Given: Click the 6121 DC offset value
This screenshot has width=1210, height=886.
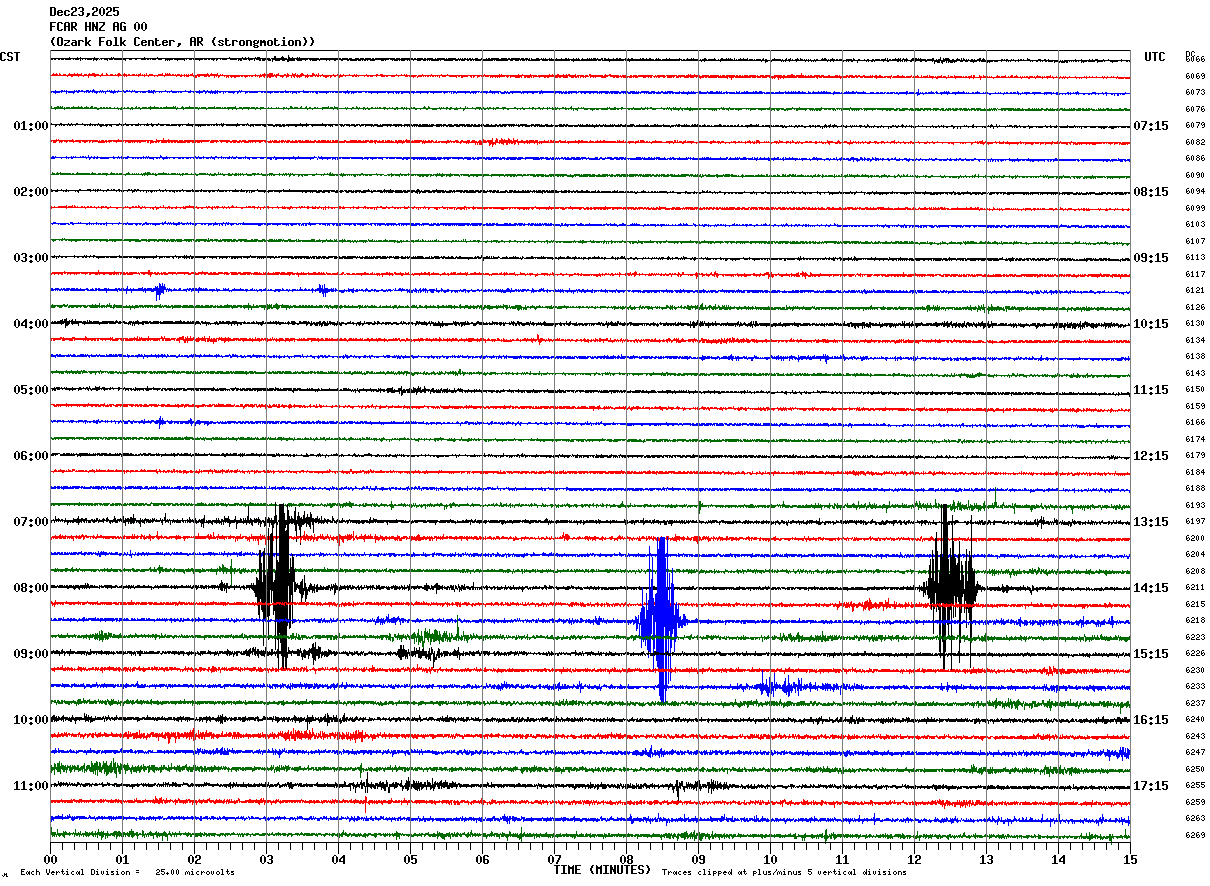Looking at the screenshot, I should [x=1195, y=290].
